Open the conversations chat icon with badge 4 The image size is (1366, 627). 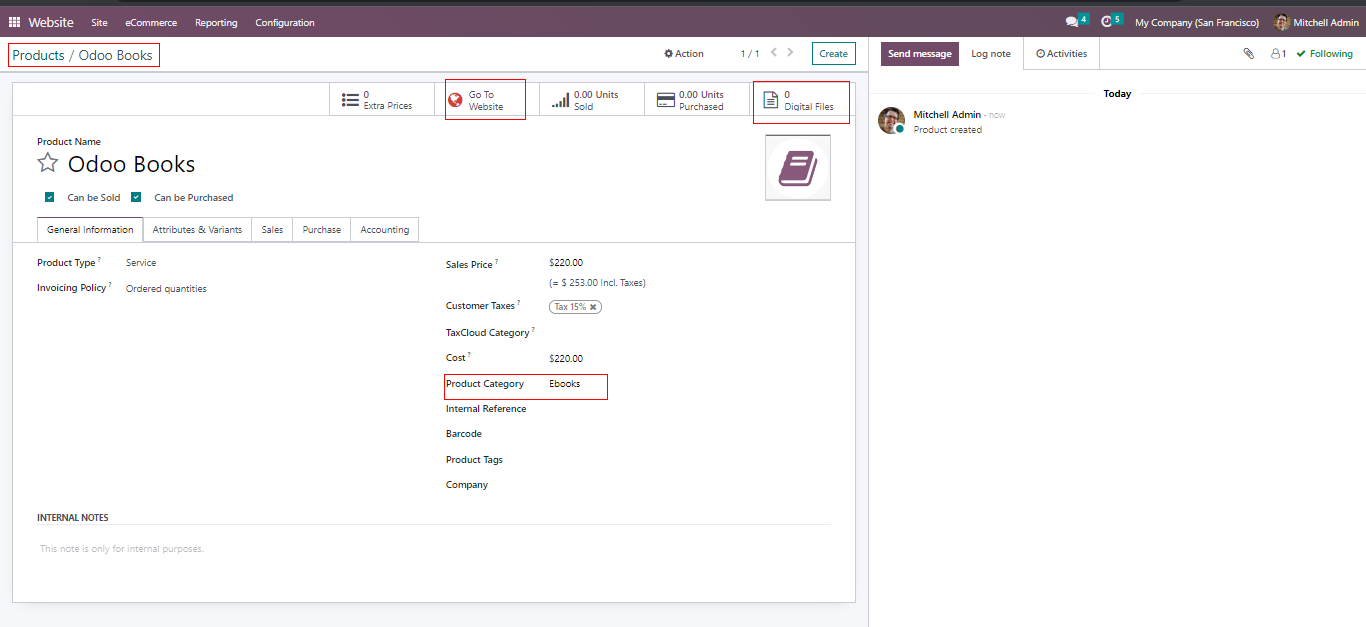tap(1076, 21)
